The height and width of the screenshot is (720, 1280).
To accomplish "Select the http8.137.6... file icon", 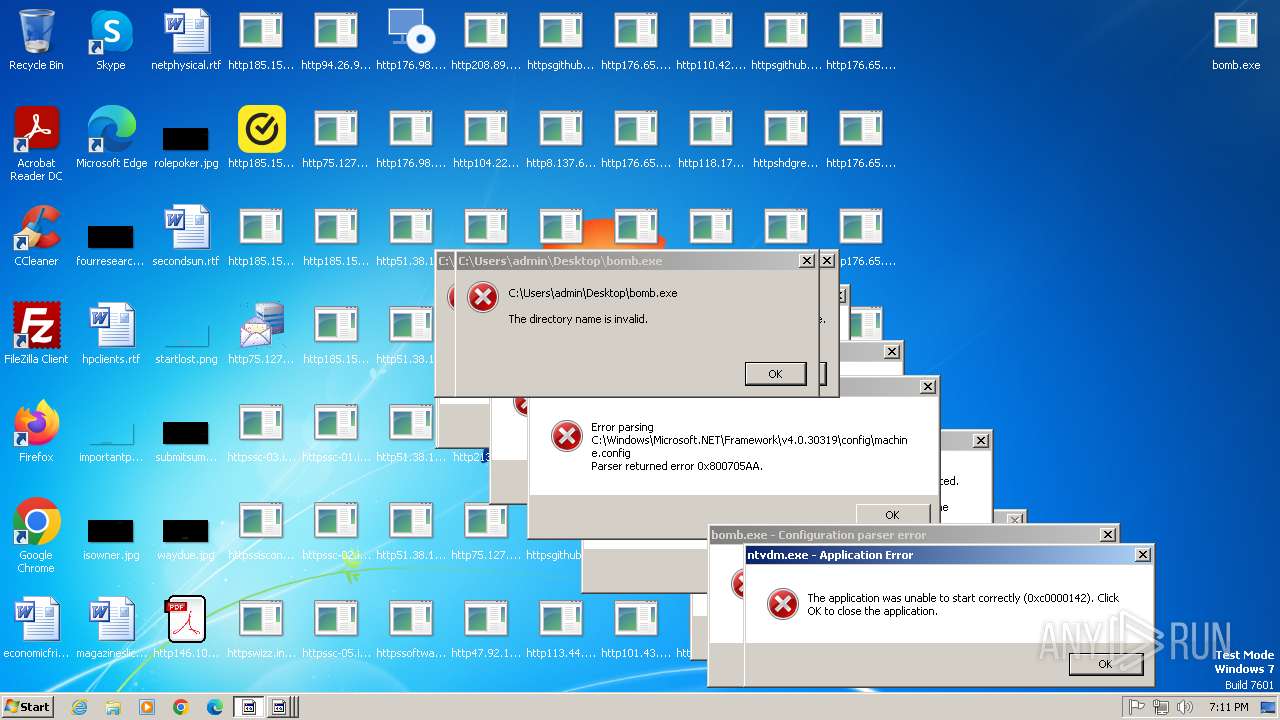I will [x=561, y=138].
